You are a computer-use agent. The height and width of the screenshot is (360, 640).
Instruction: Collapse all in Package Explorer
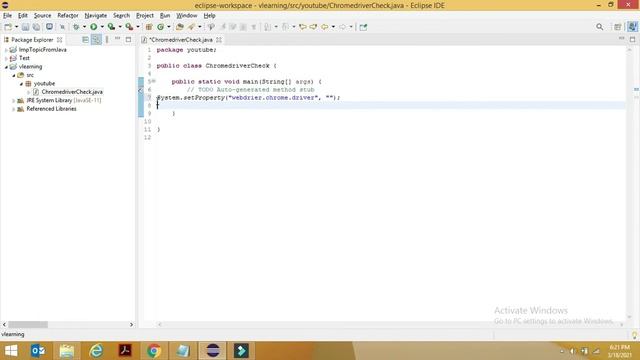[x=85, y=40]
